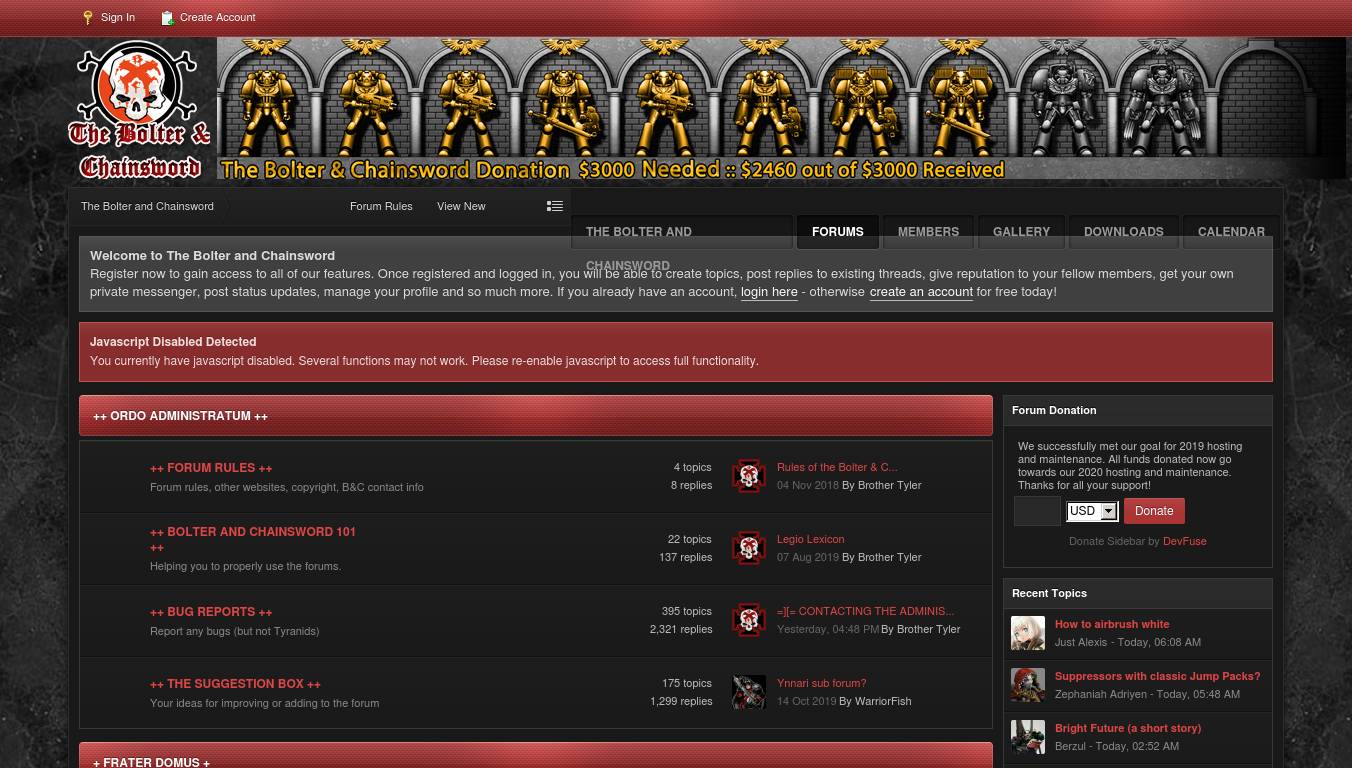The height and width of the screenshot is (768, 1352).
Task: Open the Legio Lexicon topic
Action: pyautogui.click(x=810, y=539)
